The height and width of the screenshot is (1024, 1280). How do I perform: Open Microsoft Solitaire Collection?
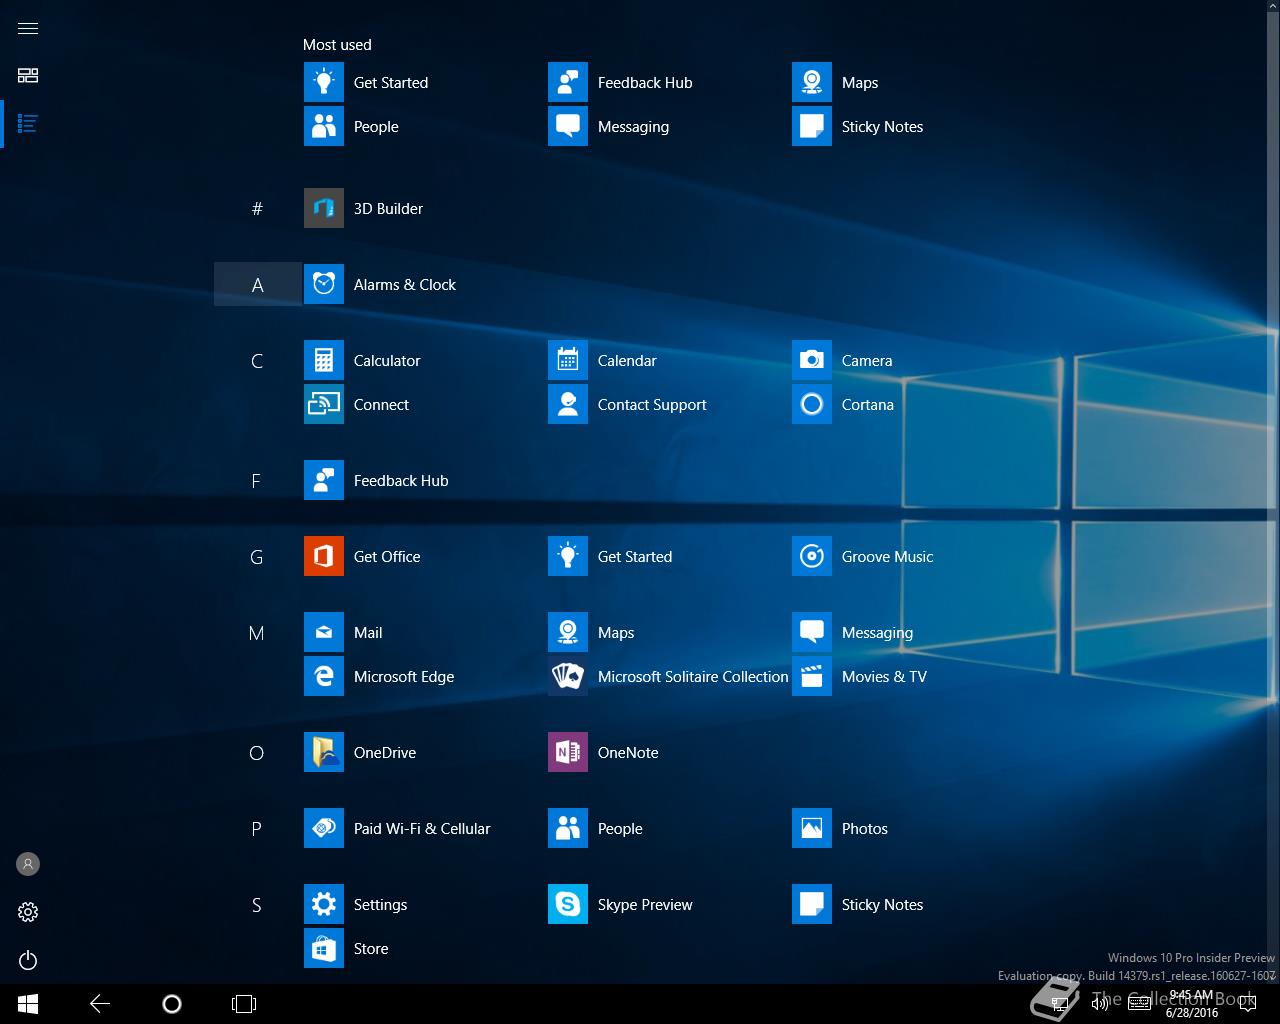coord(567,676)
